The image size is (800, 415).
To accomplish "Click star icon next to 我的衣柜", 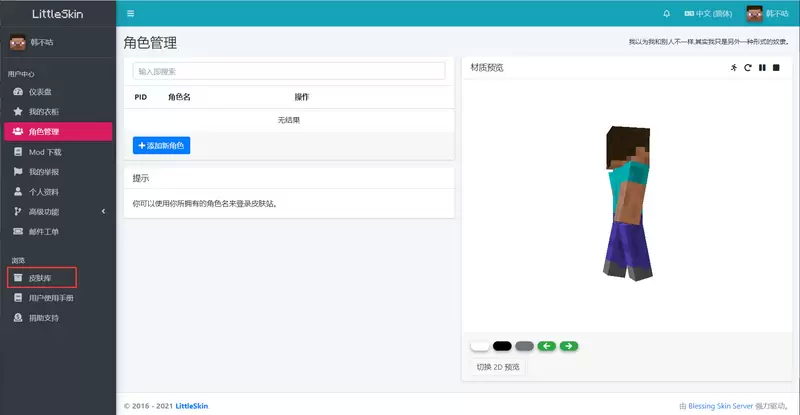I will 18,111.
